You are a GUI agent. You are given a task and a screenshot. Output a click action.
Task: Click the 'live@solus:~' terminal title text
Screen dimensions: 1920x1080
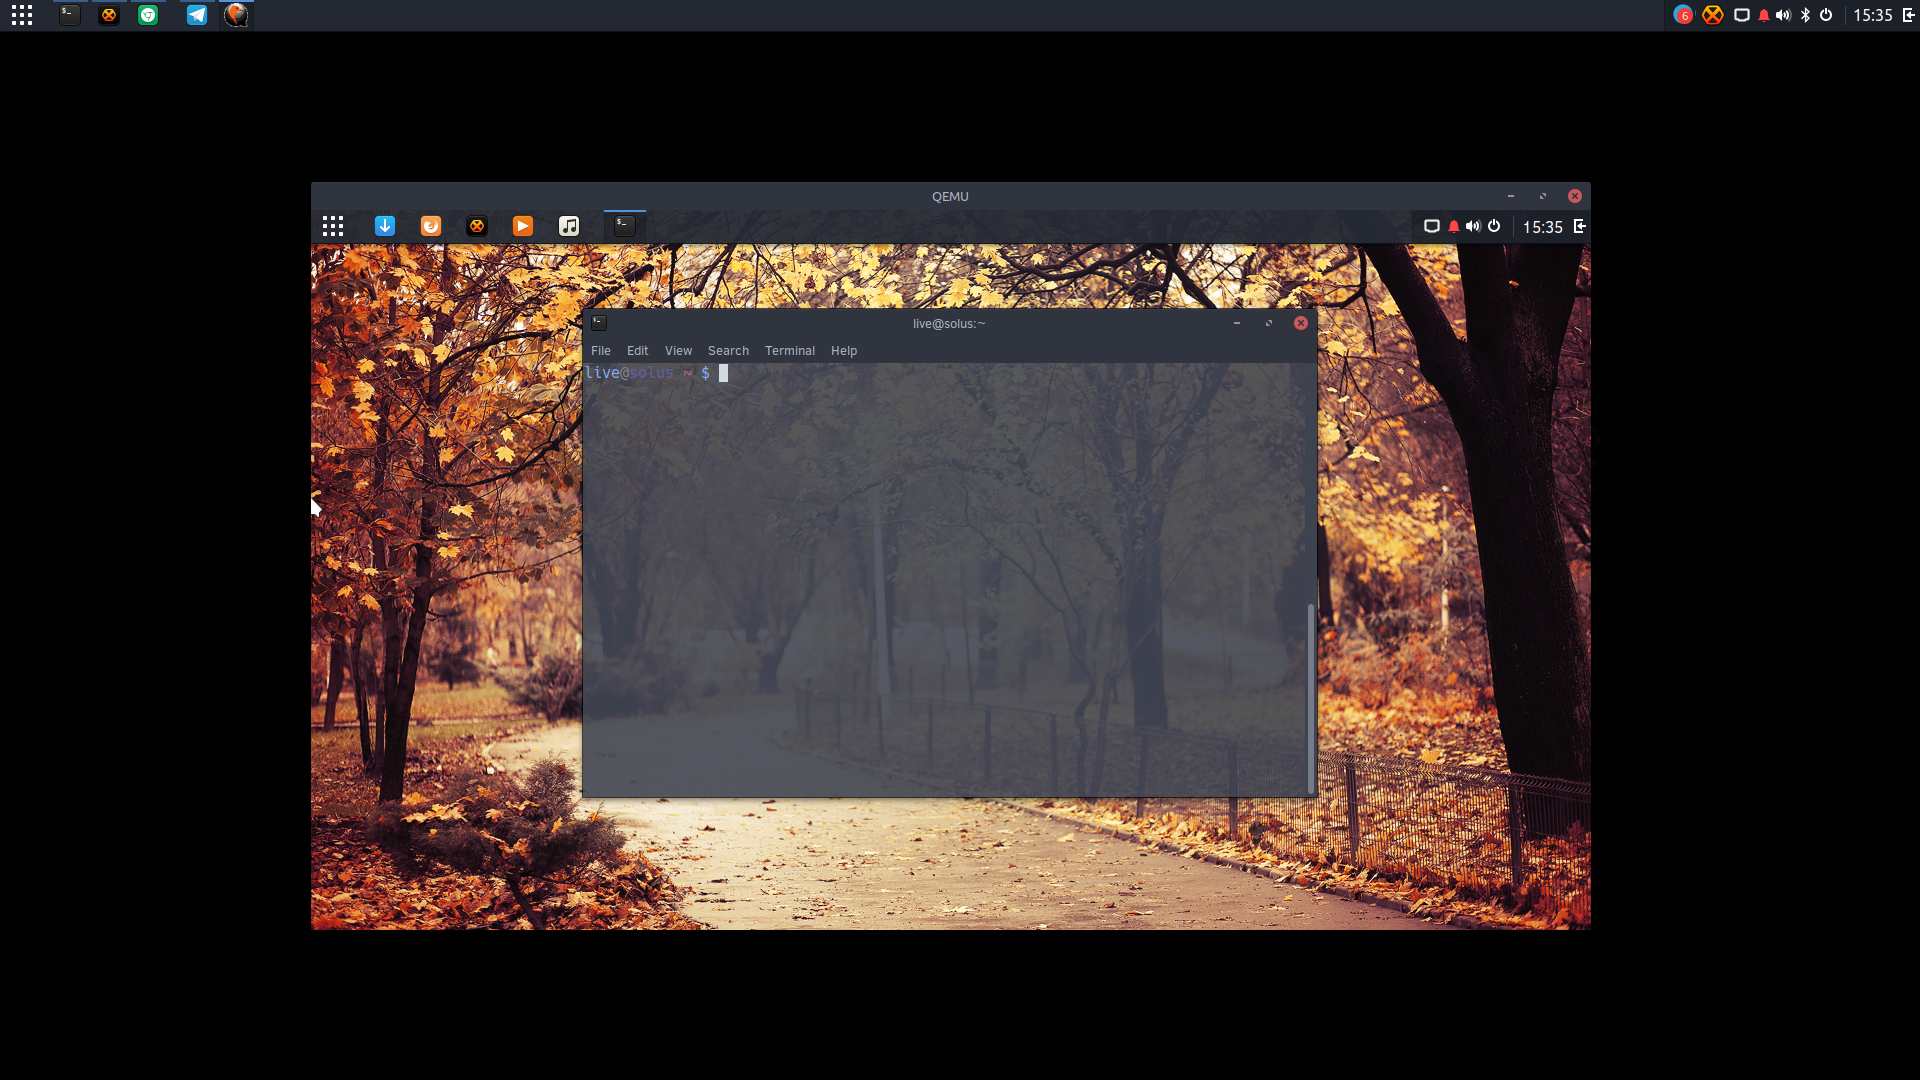pyautogui.click(x=949, y=324)
